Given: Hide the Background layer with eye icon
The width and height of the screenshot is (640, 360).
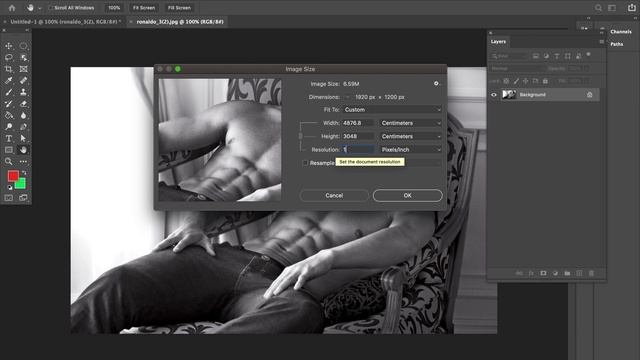Looking at the screenshot, I should (494, 95).
